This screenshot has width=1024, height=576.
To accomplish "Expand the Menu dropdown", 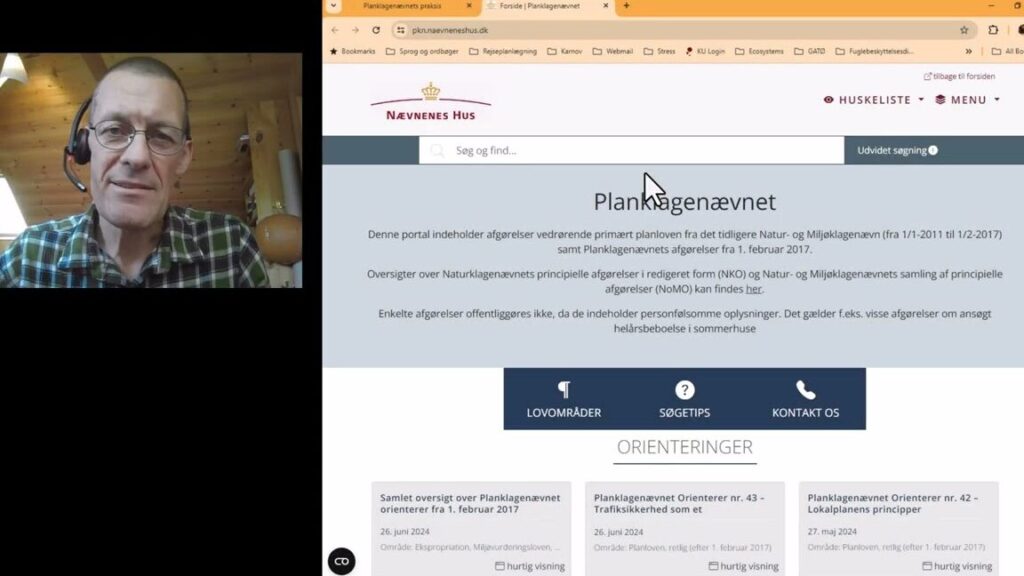I will coord(968,100).
